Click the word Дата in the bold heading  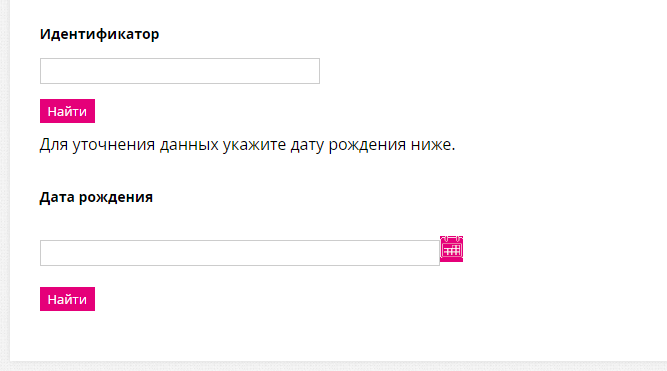pos(57,197)
